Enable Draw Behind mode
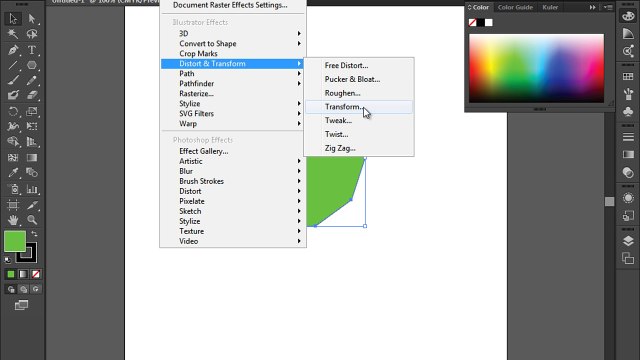This screenshot has width=640, height=360. [x=23, y=289]
